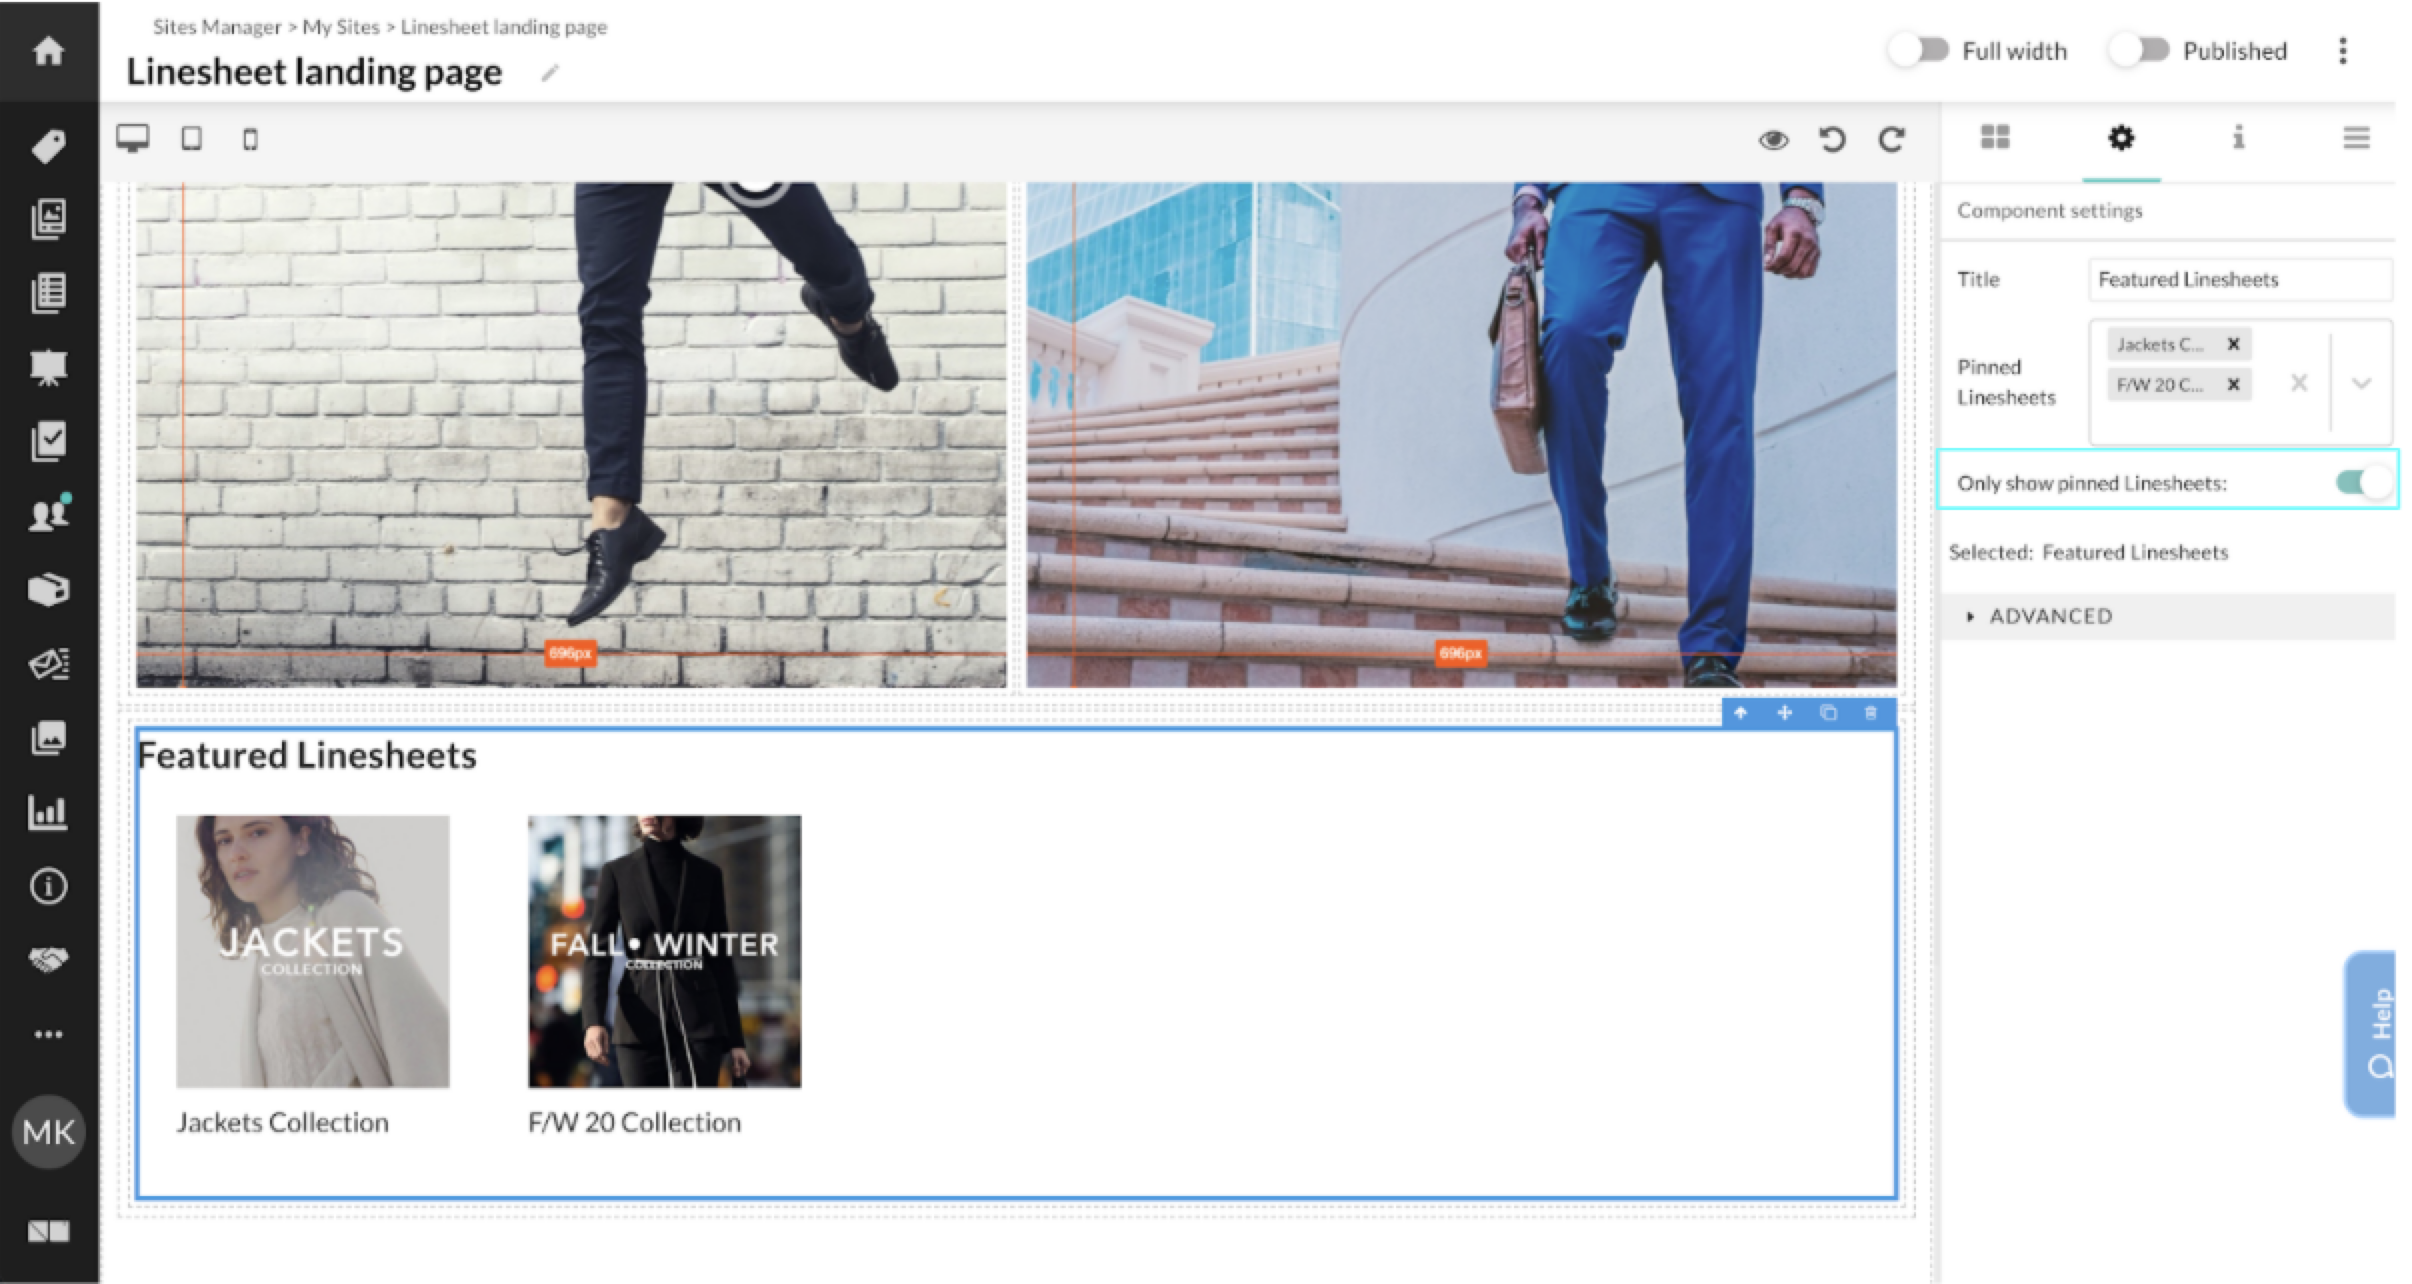The height and width of the screenshot is (1284, 2412).
Task: Select the Fall Winter collection thumbnail
Action: (x=664, y=951)
